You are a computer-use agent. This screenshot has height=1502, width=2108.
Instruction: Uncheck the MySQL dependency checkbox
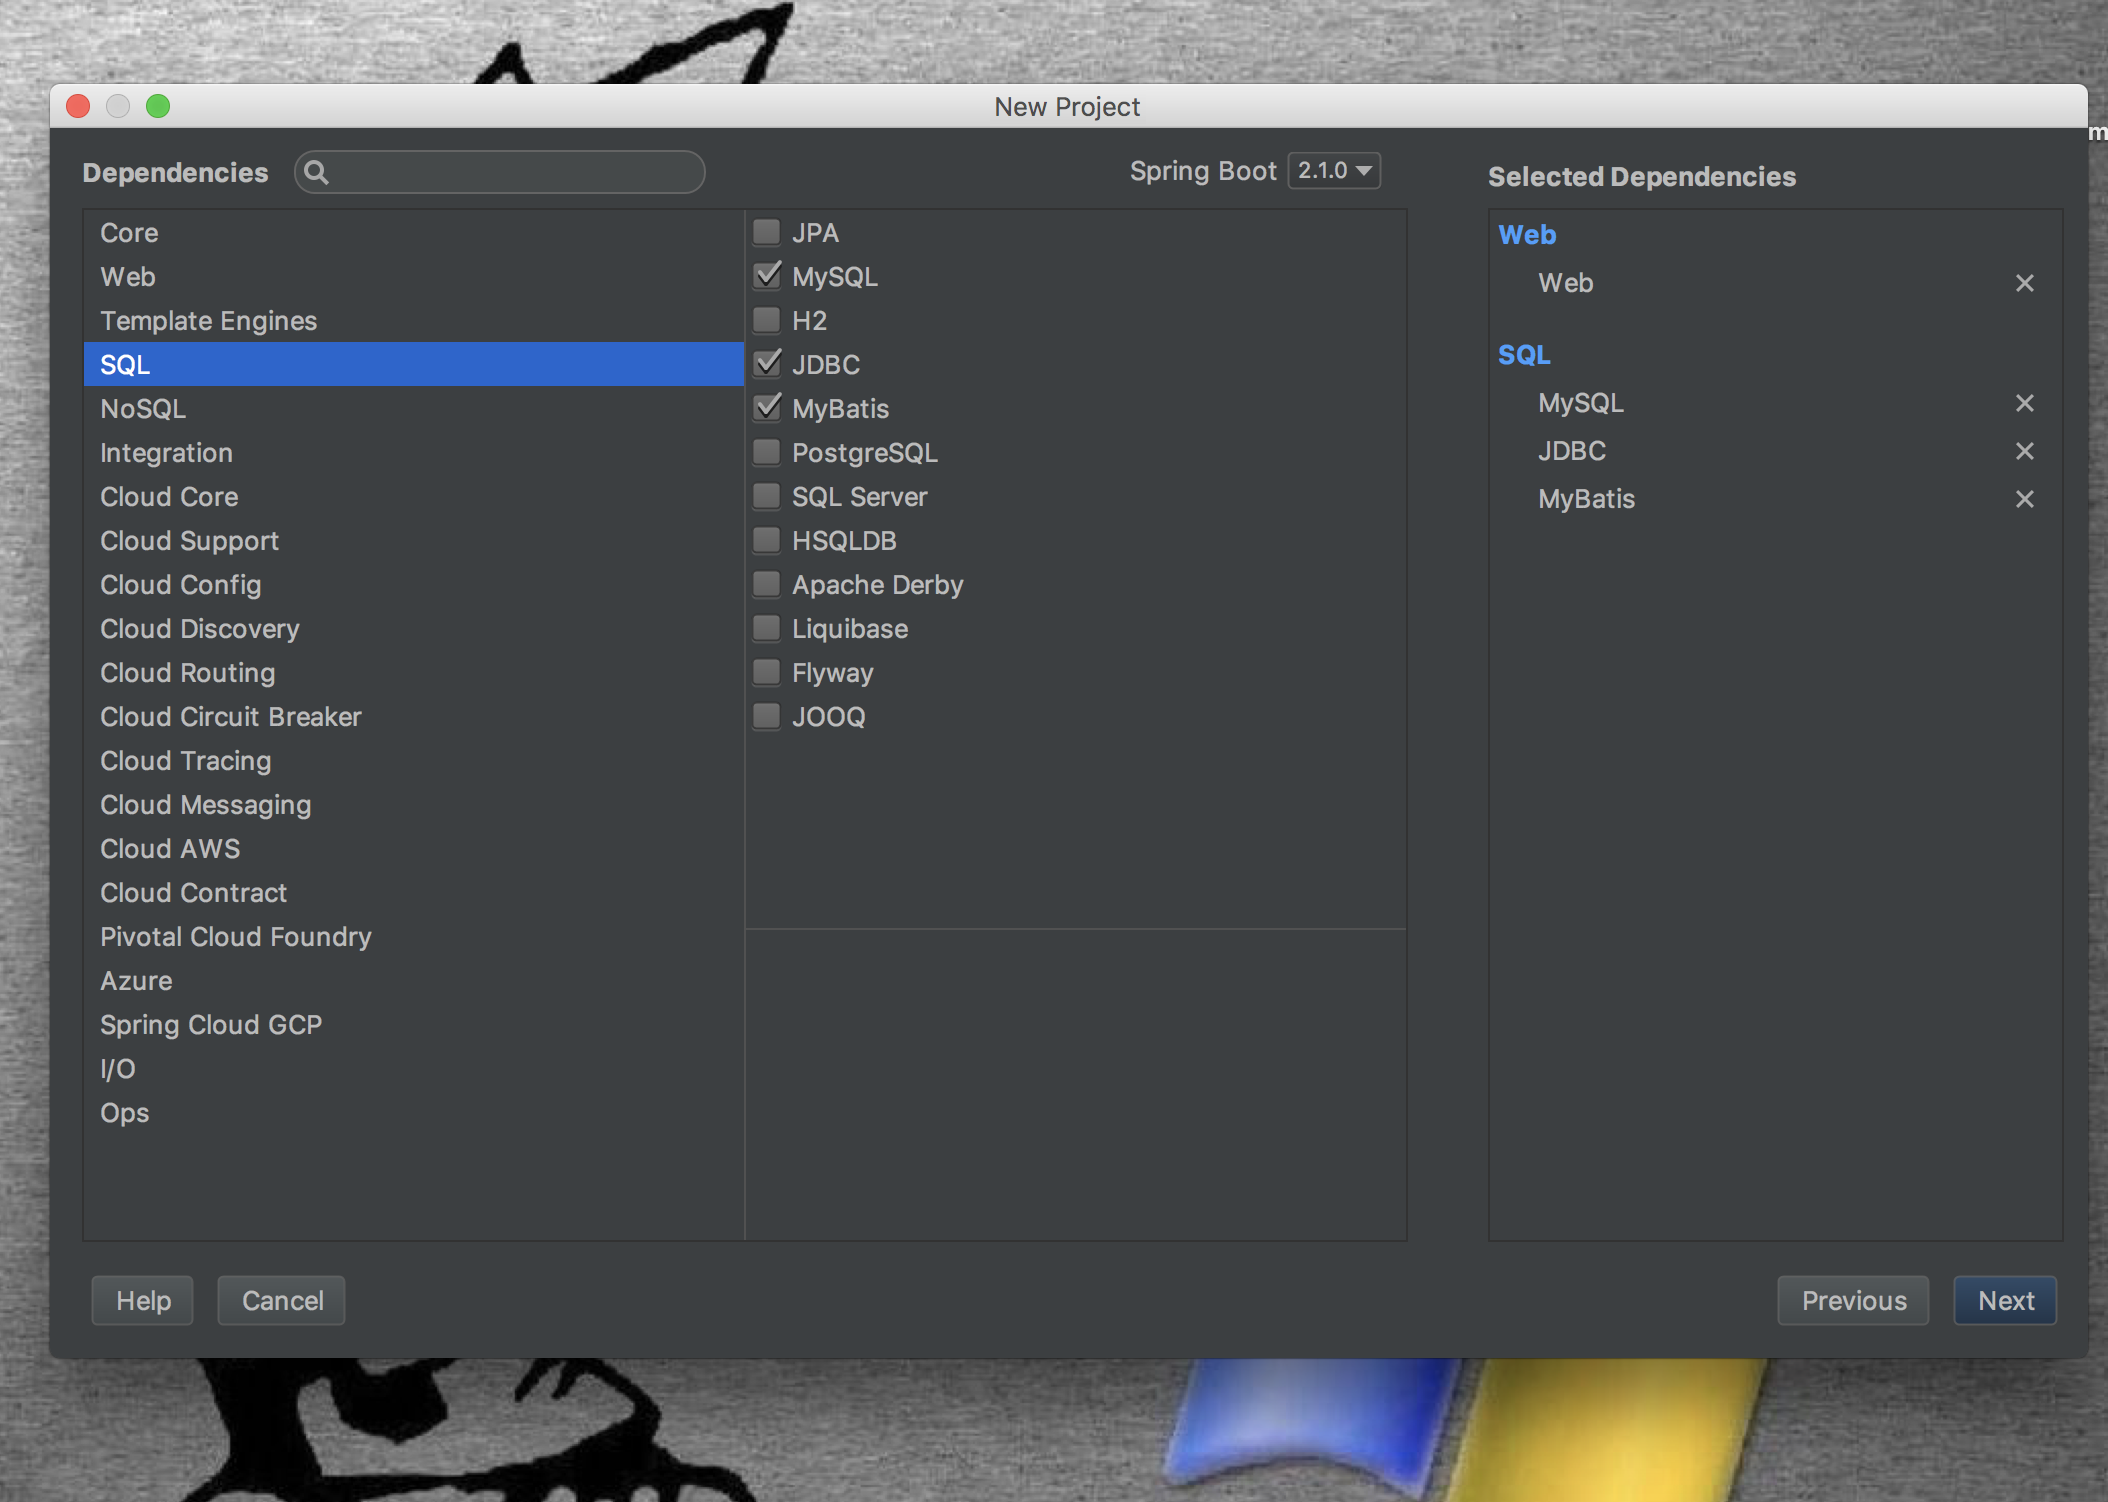tap(767, 276)
